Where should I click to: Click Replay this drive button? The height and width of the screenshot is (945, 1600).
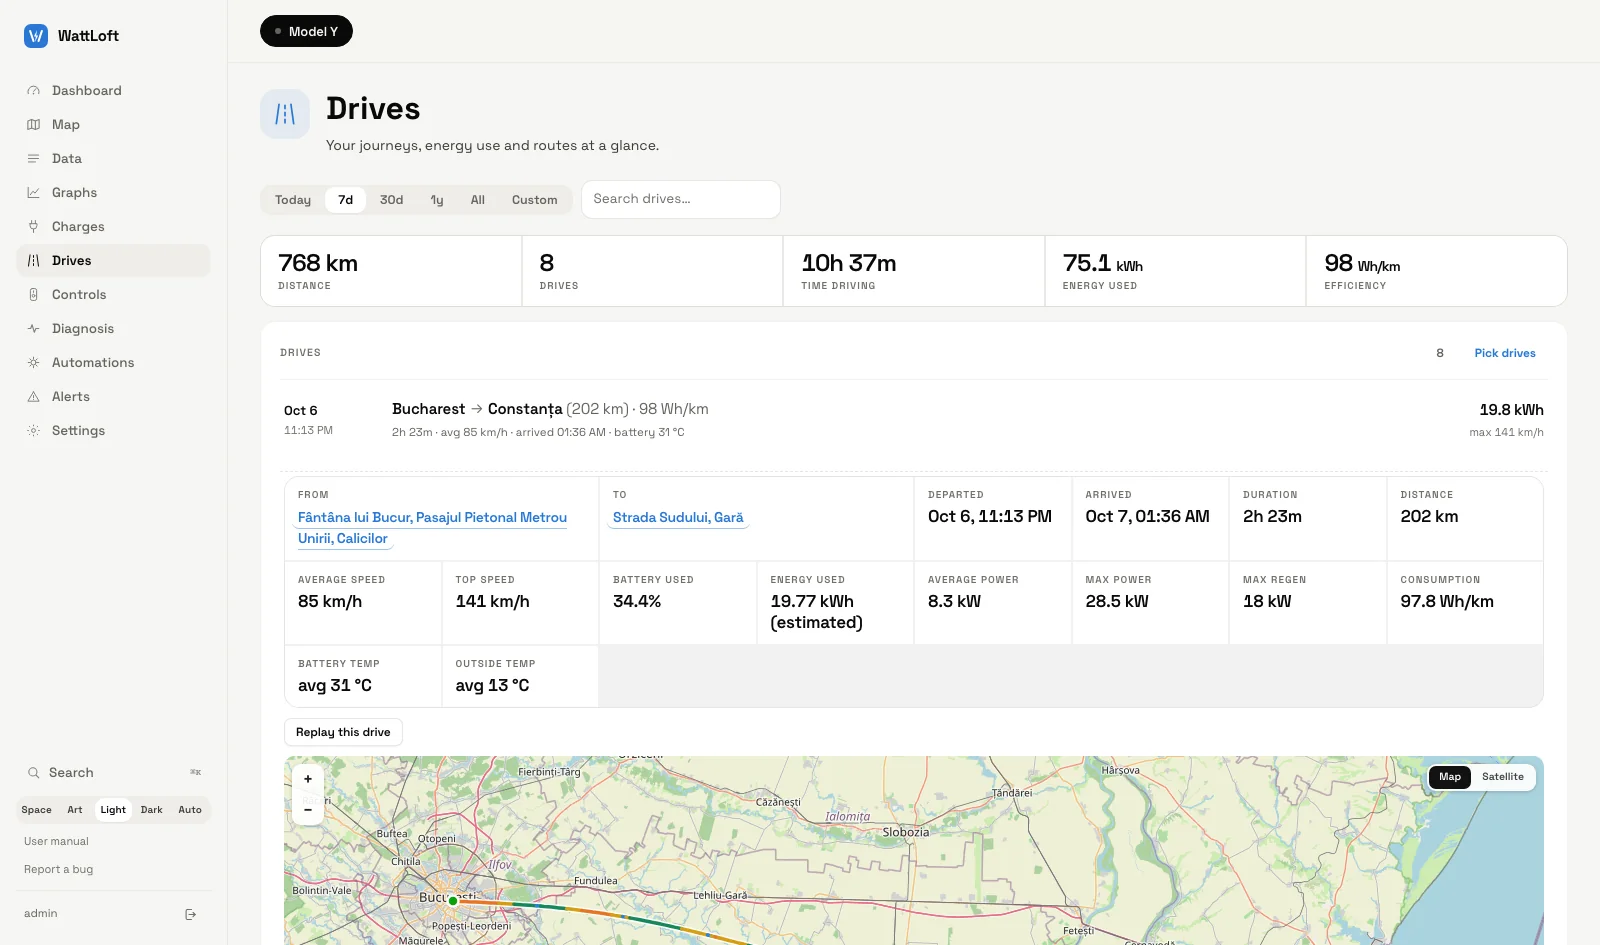[343, 732]
